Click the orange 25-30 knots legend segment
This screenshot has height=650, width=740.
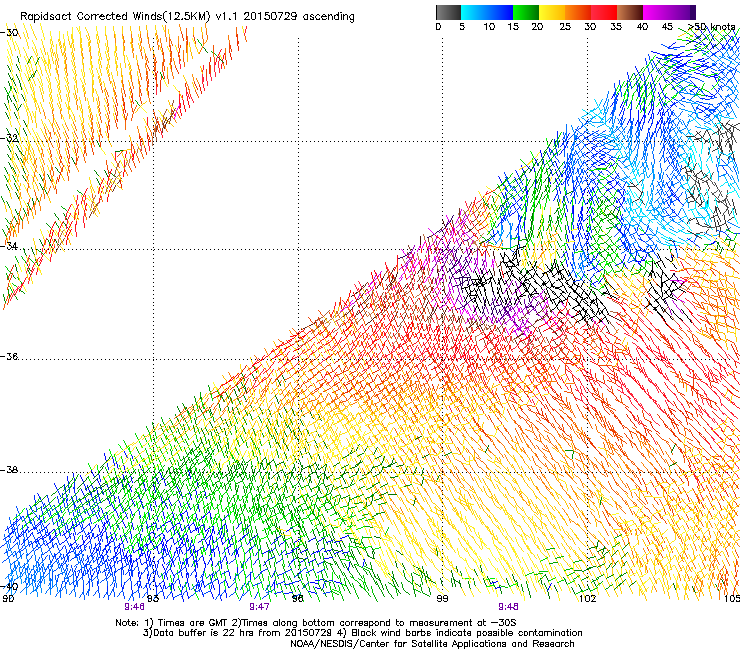pos(578,12)
